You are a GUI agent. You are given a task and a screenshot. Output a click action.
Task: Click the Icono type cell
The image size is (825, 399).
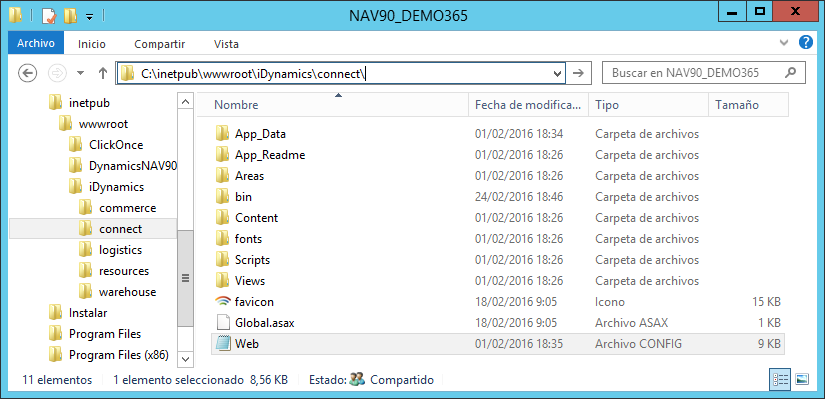(610, 302)
